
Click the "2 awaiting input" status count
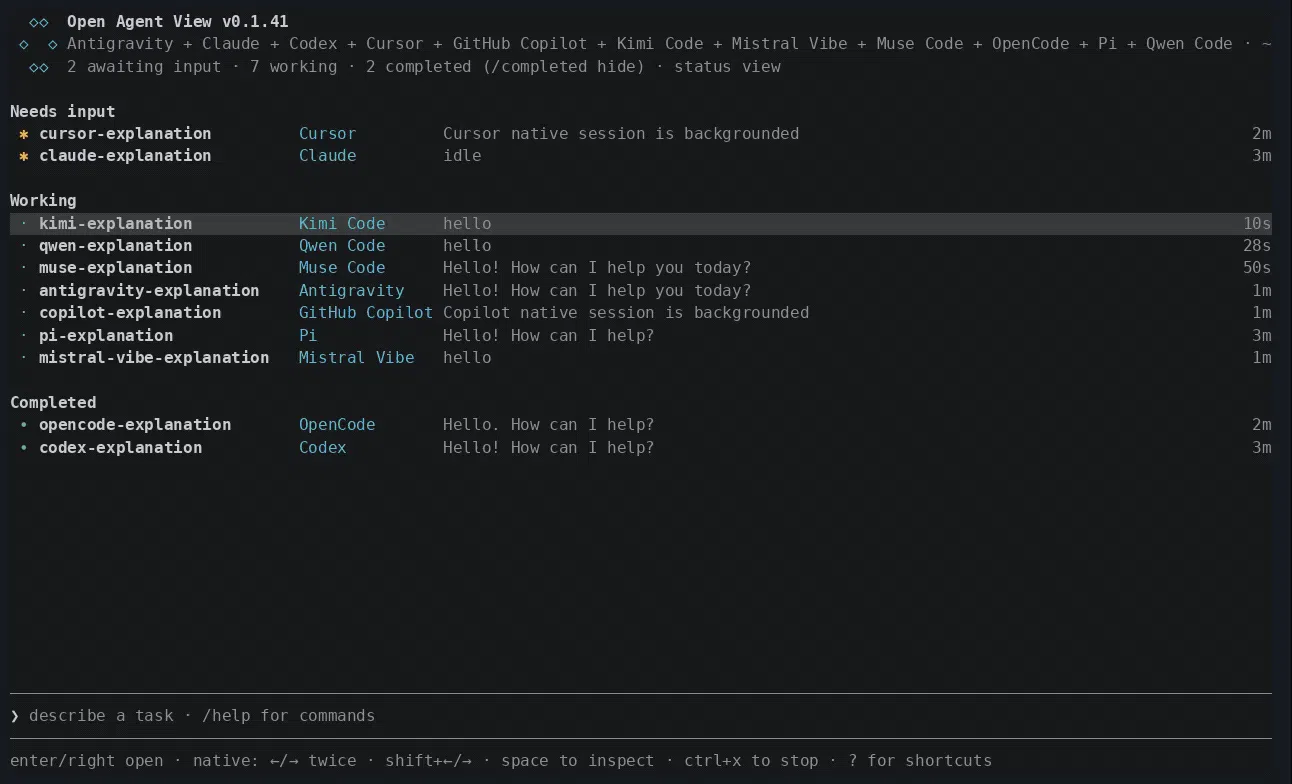(x=144, y=67)
